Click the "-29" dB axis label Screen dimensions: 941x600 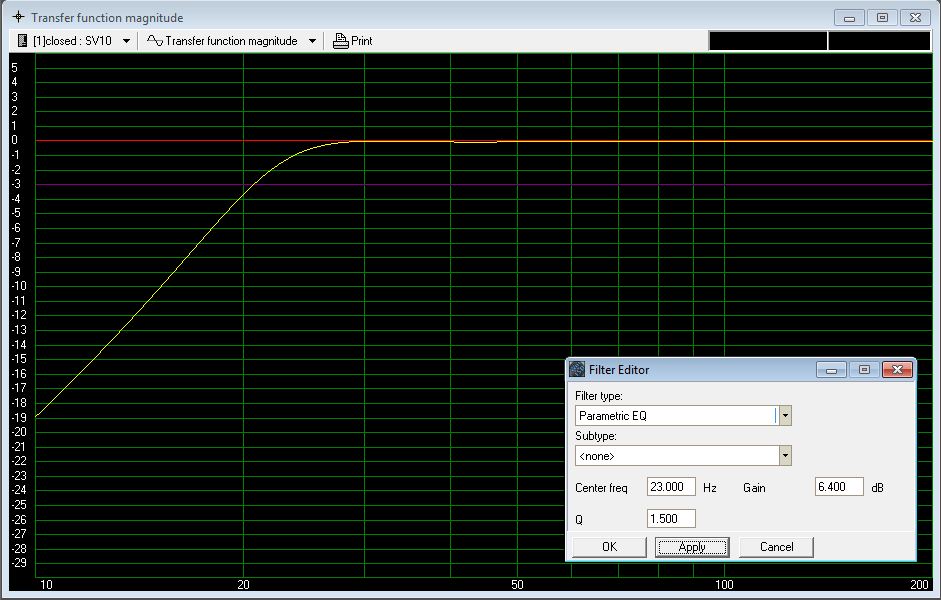pyautogui.click(x=19, y=563)
